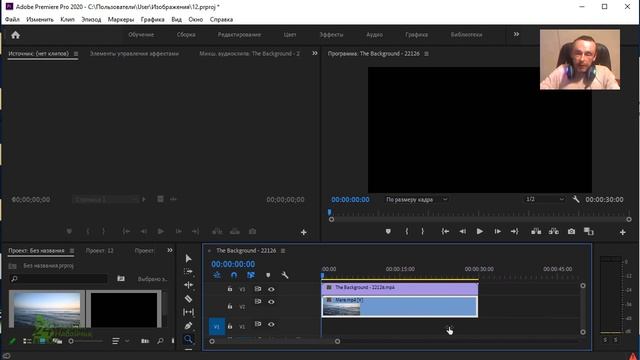
Task: Toggle V2 track output eye
Action: point(271,302)
